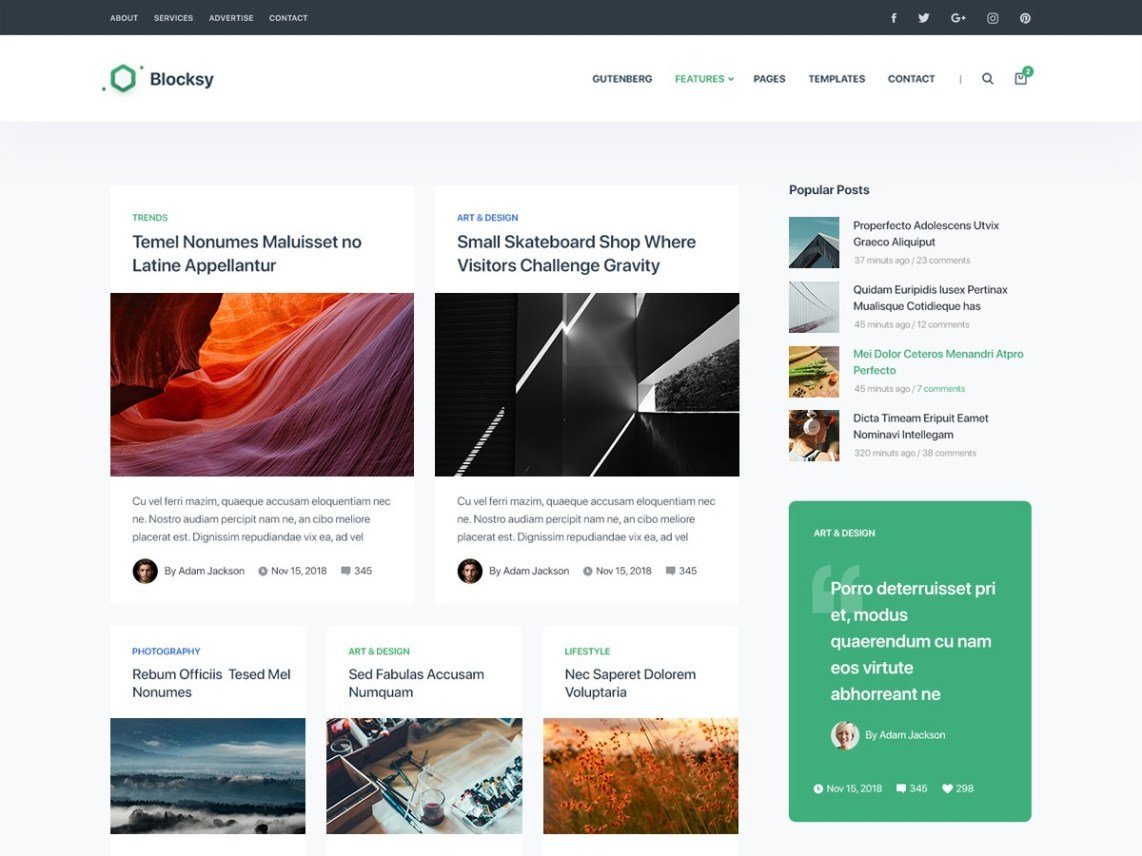The width and height of the screenshot is (1142, 856).
Task: Open the Facebook social icon
Action: [893, 17]
